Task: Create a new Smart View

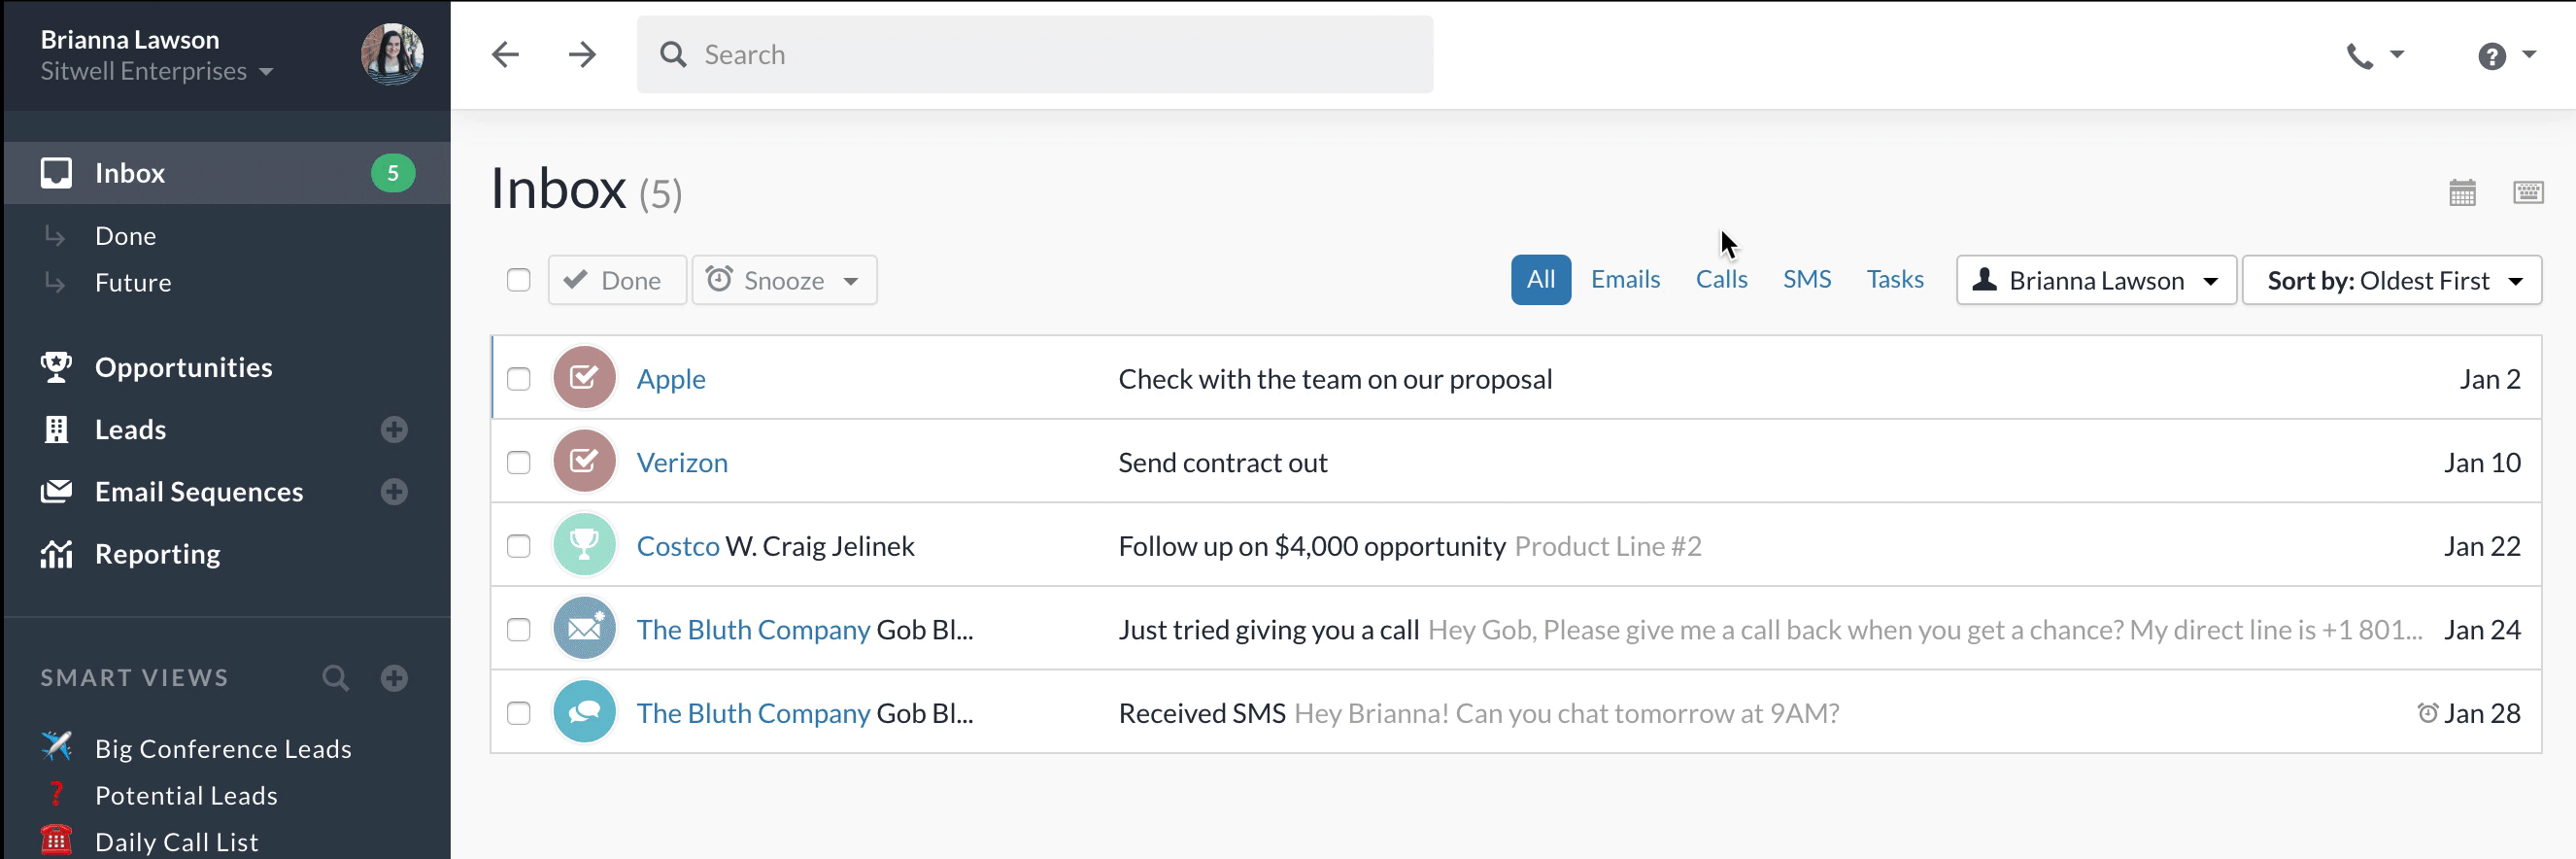Action: coord(394,678)
